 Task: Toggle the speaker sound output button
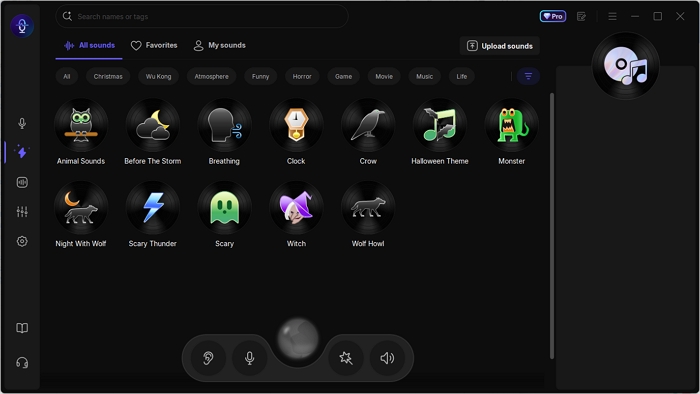click(x=387, y=358)
